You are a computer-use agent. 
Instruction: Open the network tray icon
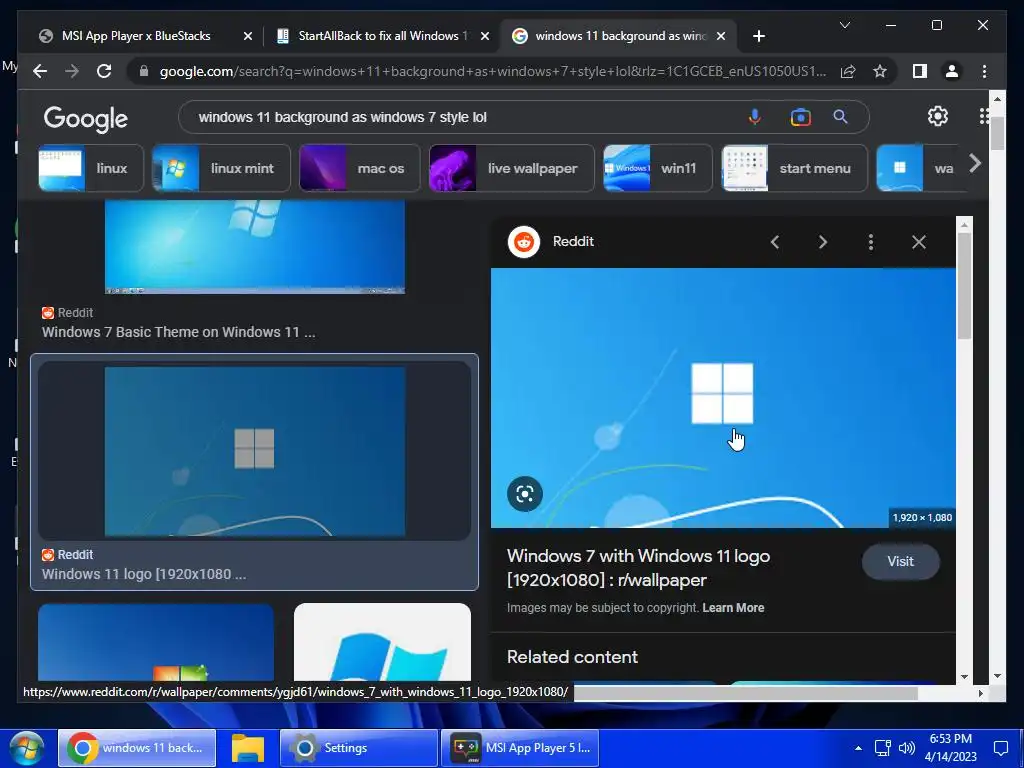[x=882, y=748]
